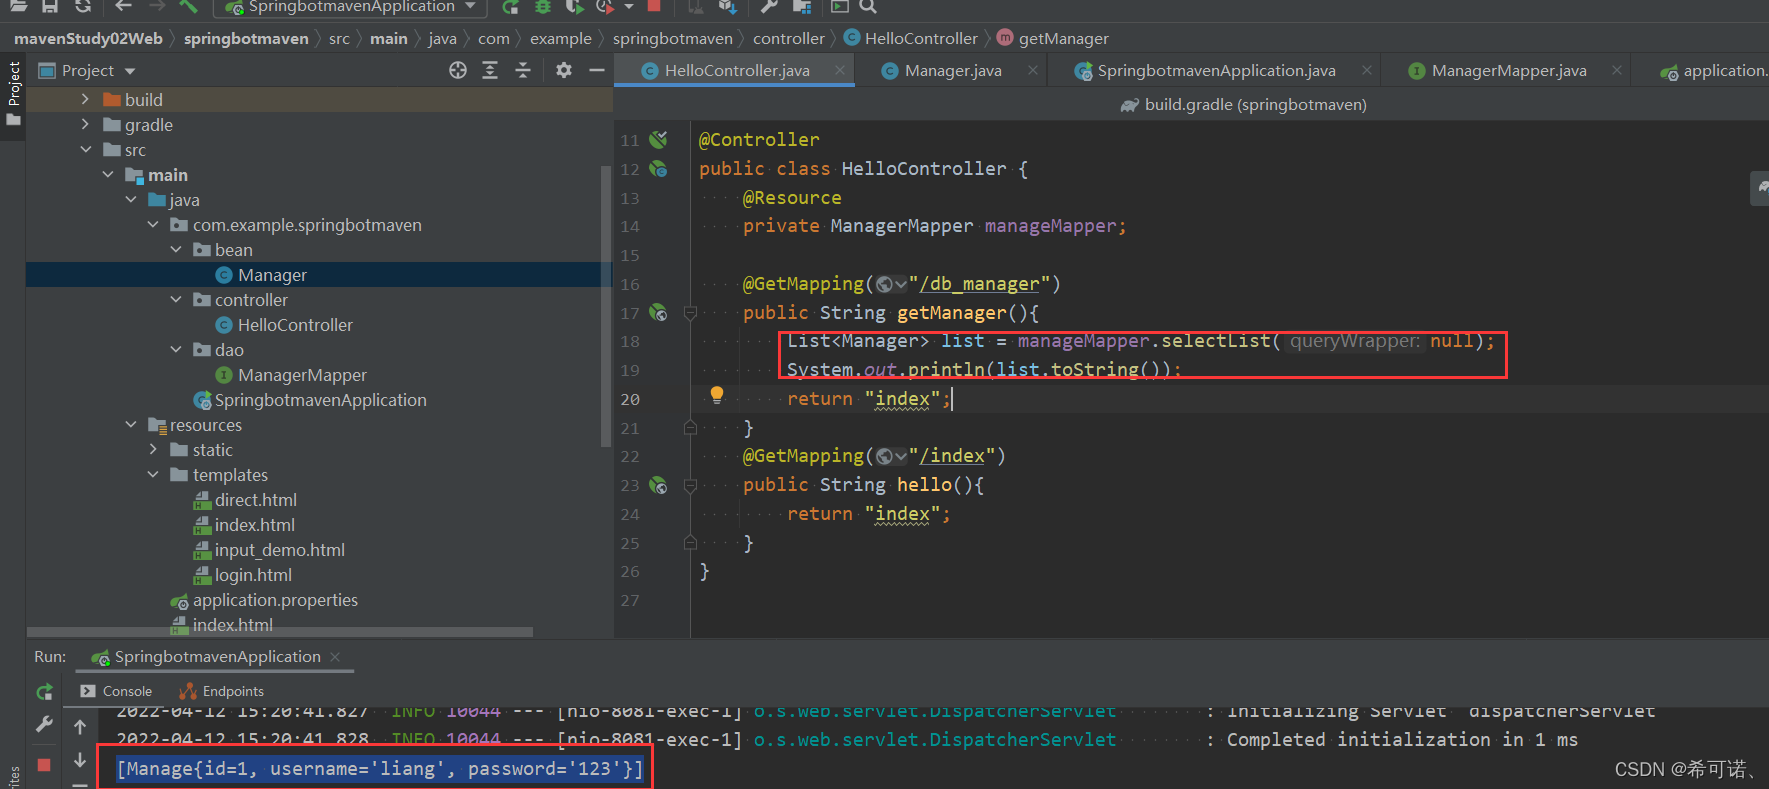1769x789 pixels.
Task: Click the project tree vertical scrollbar
Action: 605,305
